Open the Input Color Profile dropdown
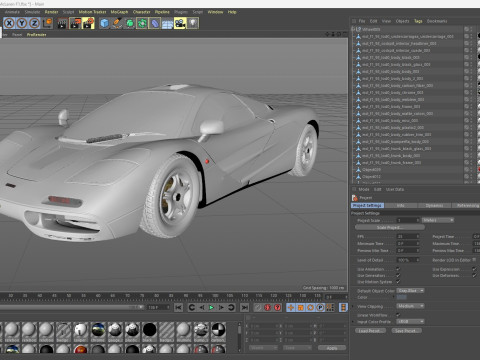The image size is (480, 360). coord(410,322)
